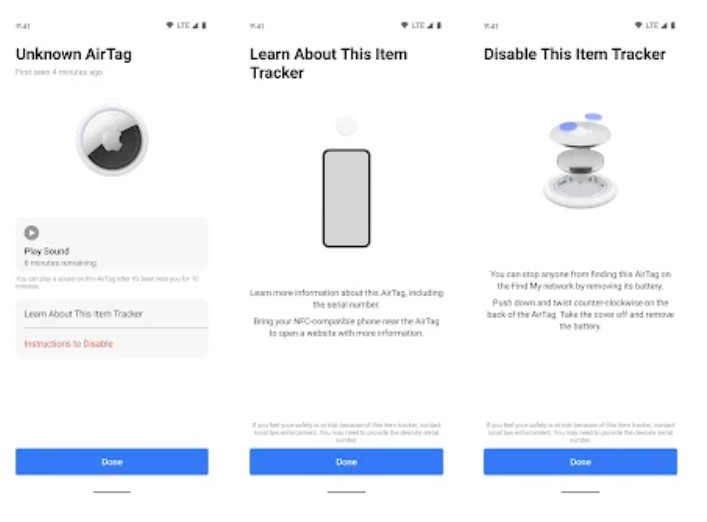Tap the home gesture bar under third screen
The width and height of the screenshot is (707, 522).
coord(580,492)
